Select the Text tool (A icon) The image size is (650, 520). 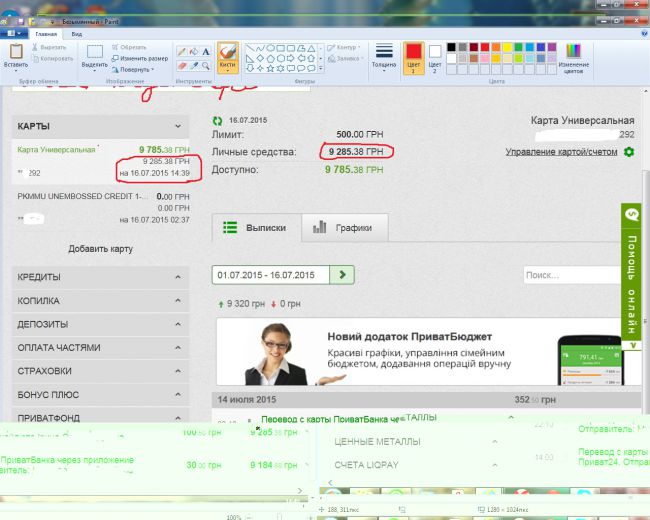point(206,50)
